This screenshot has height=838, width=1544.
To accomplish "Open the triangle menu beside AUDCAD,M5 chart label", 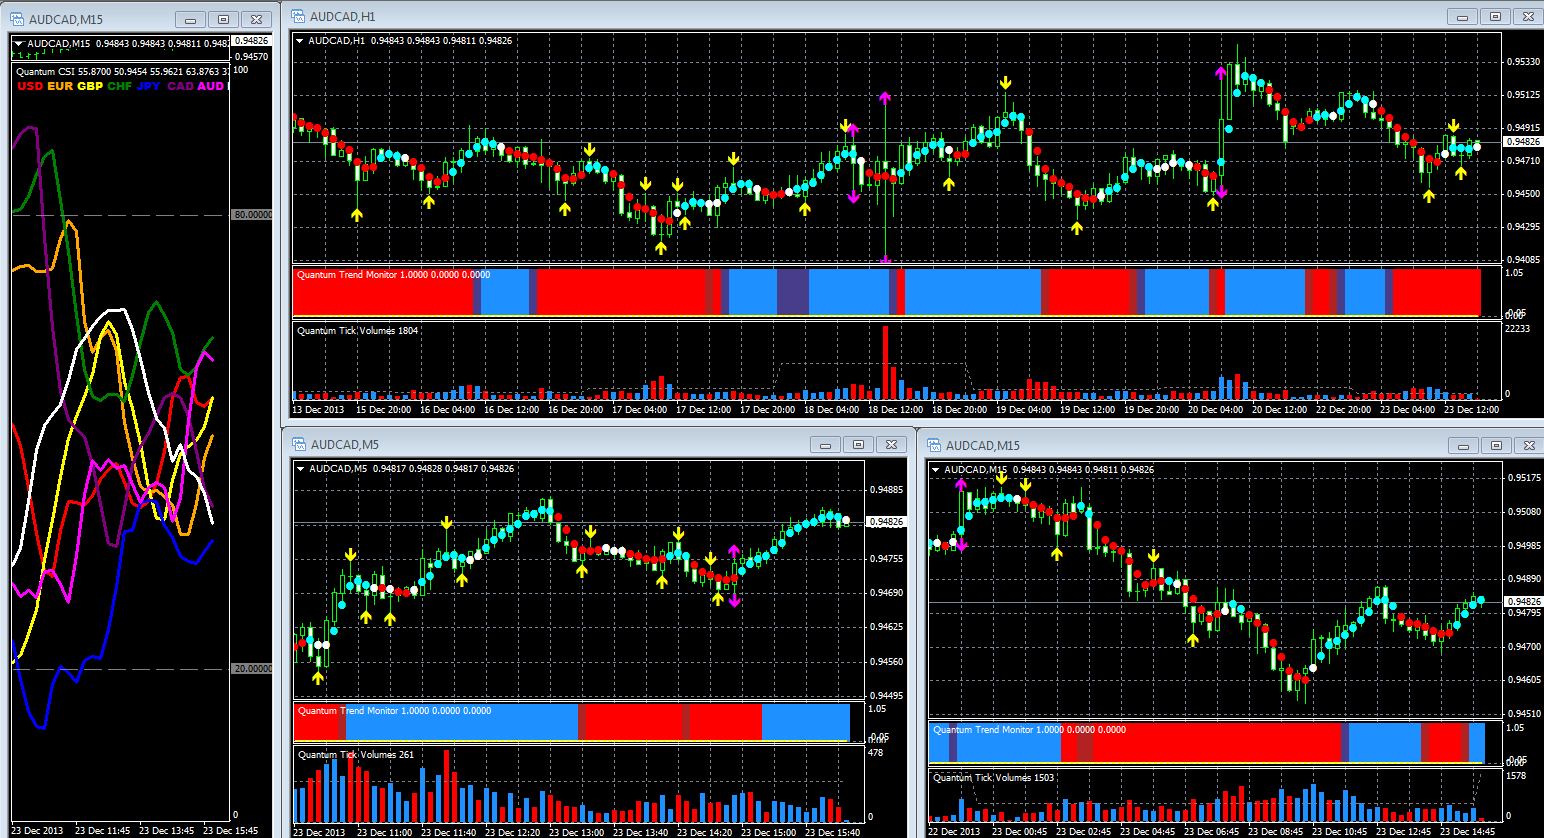I will pos(301,469).
